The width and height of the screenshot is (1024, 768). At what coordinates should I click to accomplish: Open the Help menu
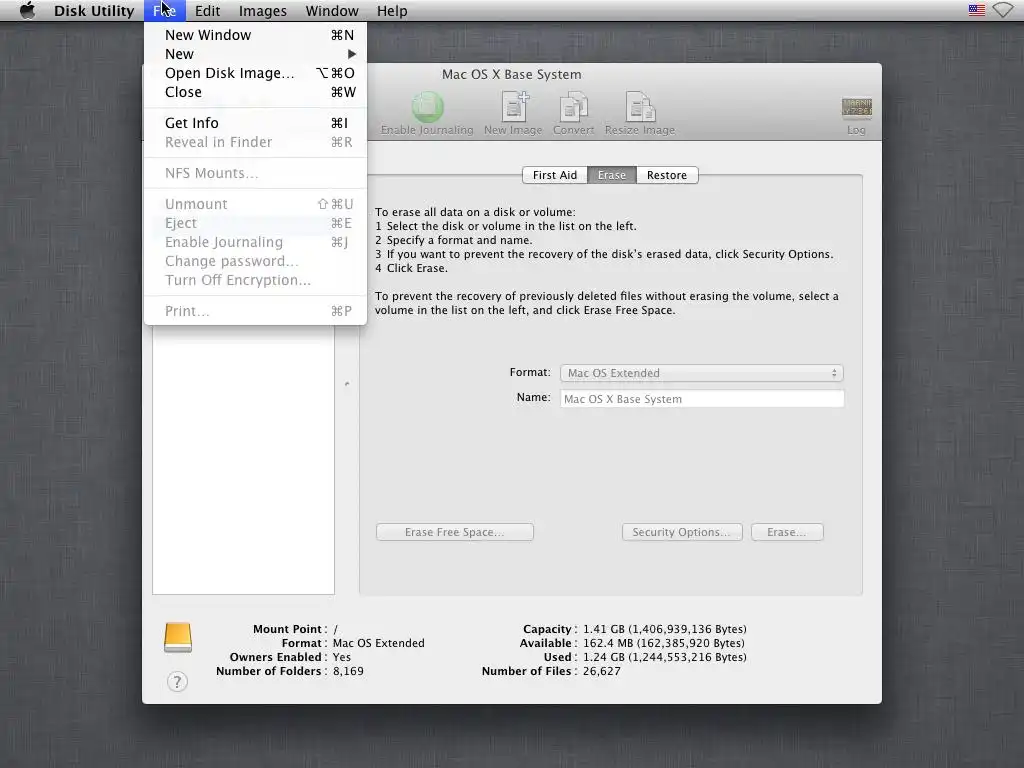point(392,10)
